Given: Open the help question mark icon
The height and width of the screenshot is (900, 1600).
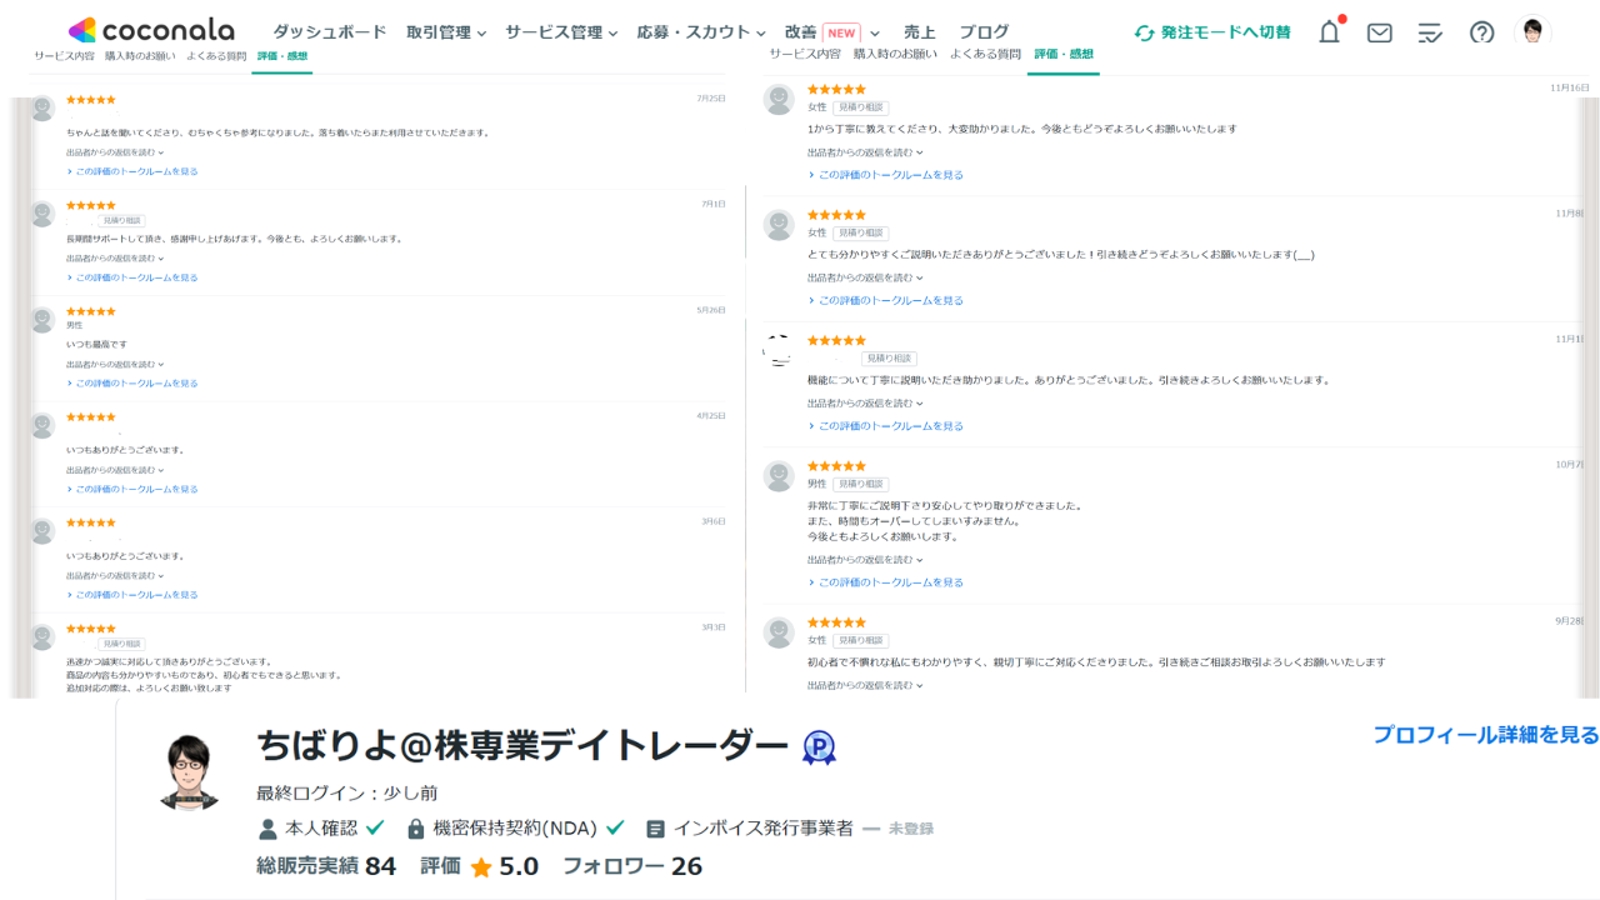Looking at the screenshot, I should coord(1482,33).
